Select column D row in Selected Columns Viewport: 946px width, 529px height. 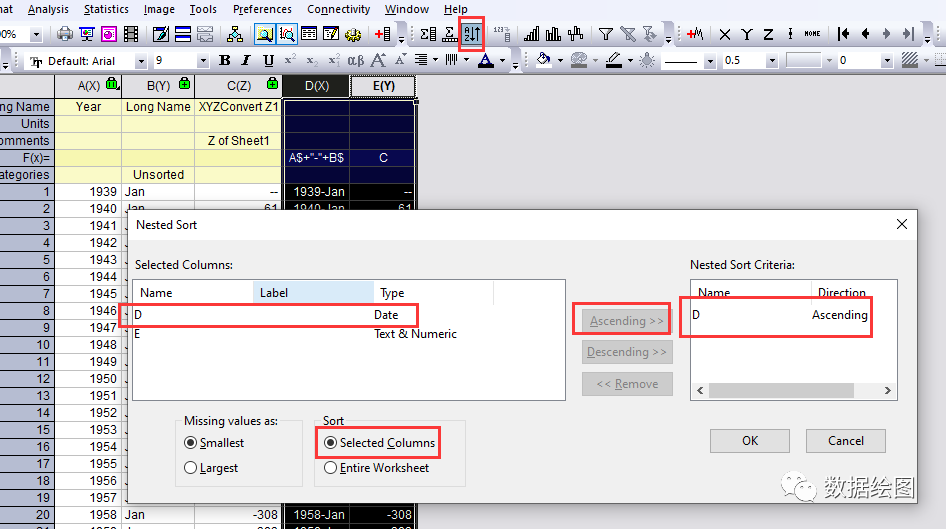pyautogui.click(x=348, y=315)
